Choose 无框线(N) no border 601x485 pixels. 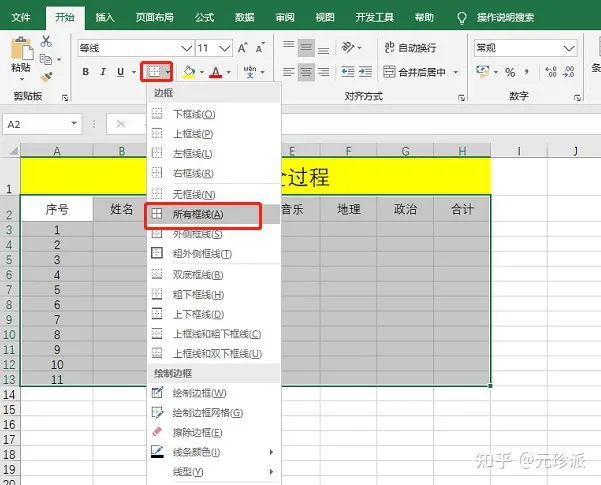(x=213, y=194)
